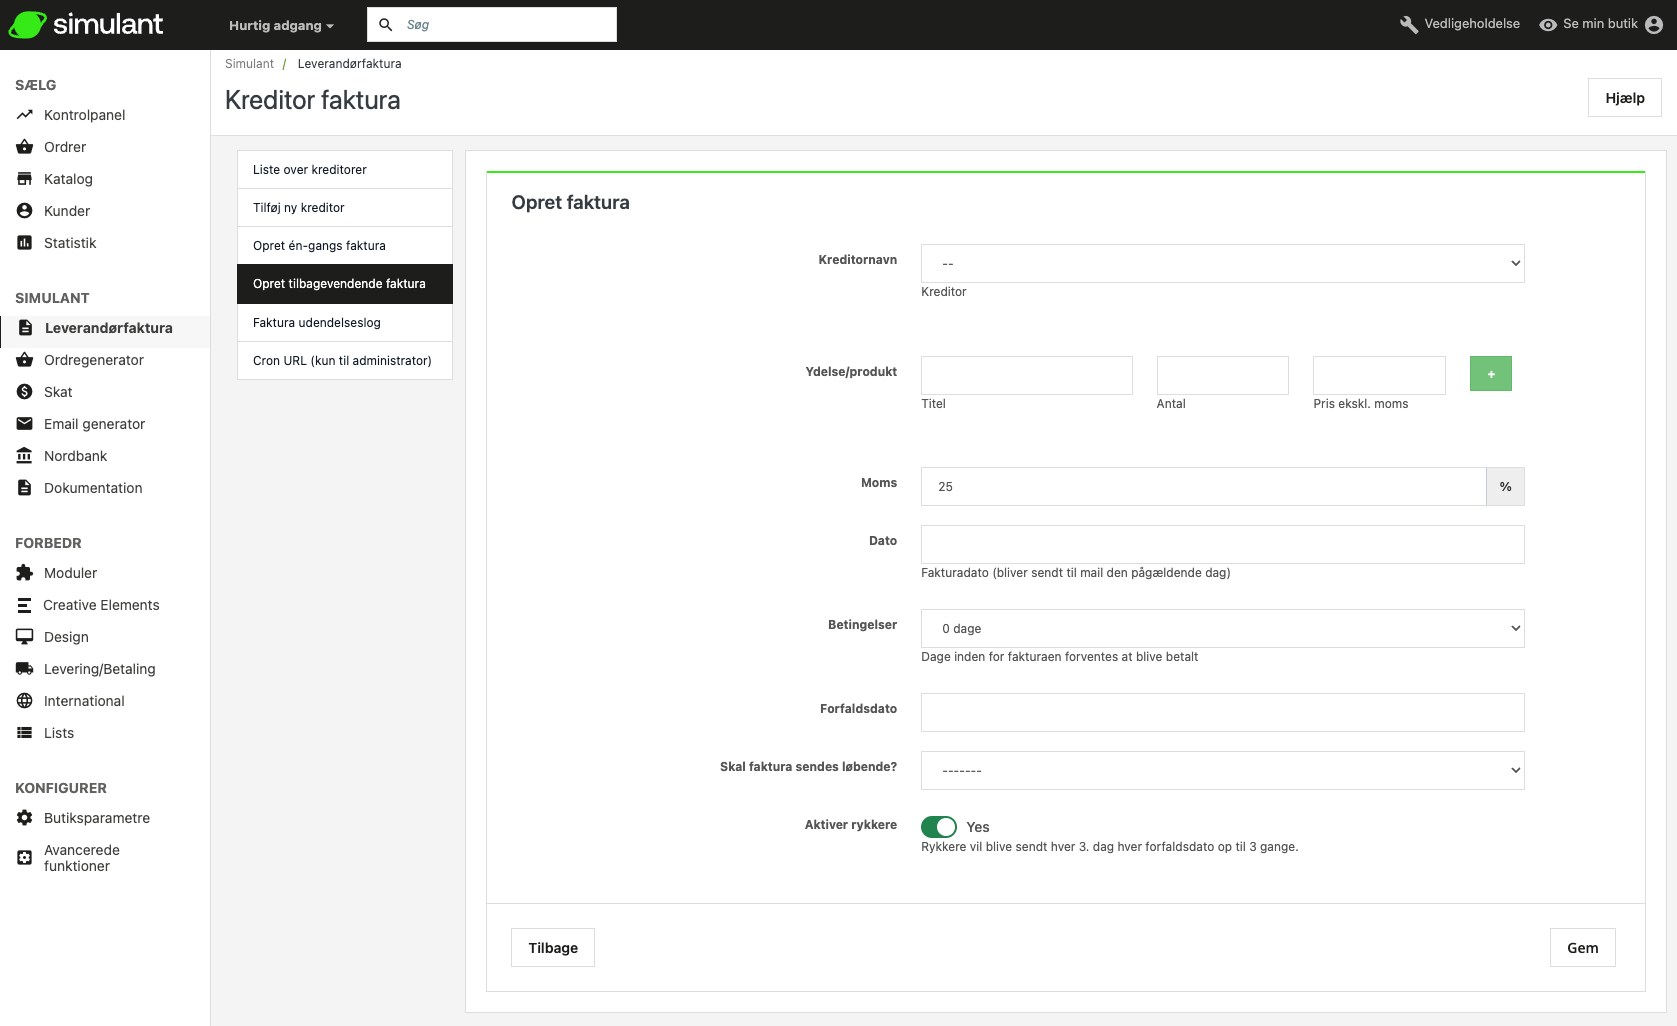Click the Katalog store icon
The height and width of the screenshot is (1026, 1677).
pos(24,179)
